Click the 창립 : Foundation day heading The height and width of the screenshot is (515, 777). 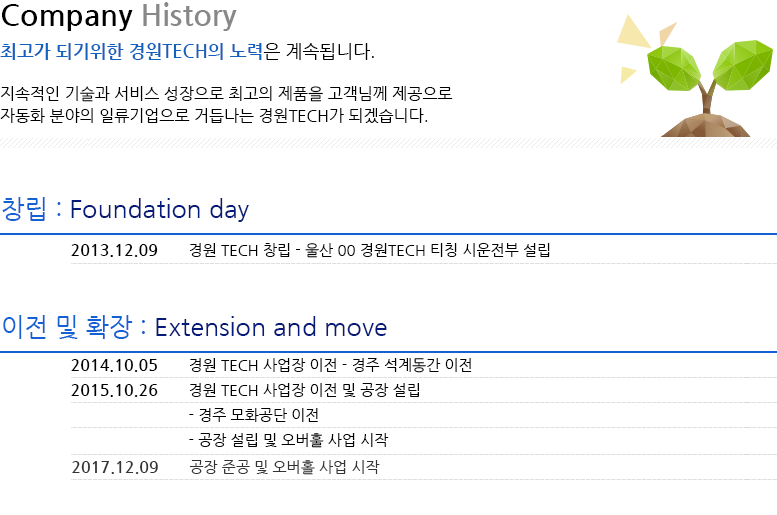click(124, 209)
